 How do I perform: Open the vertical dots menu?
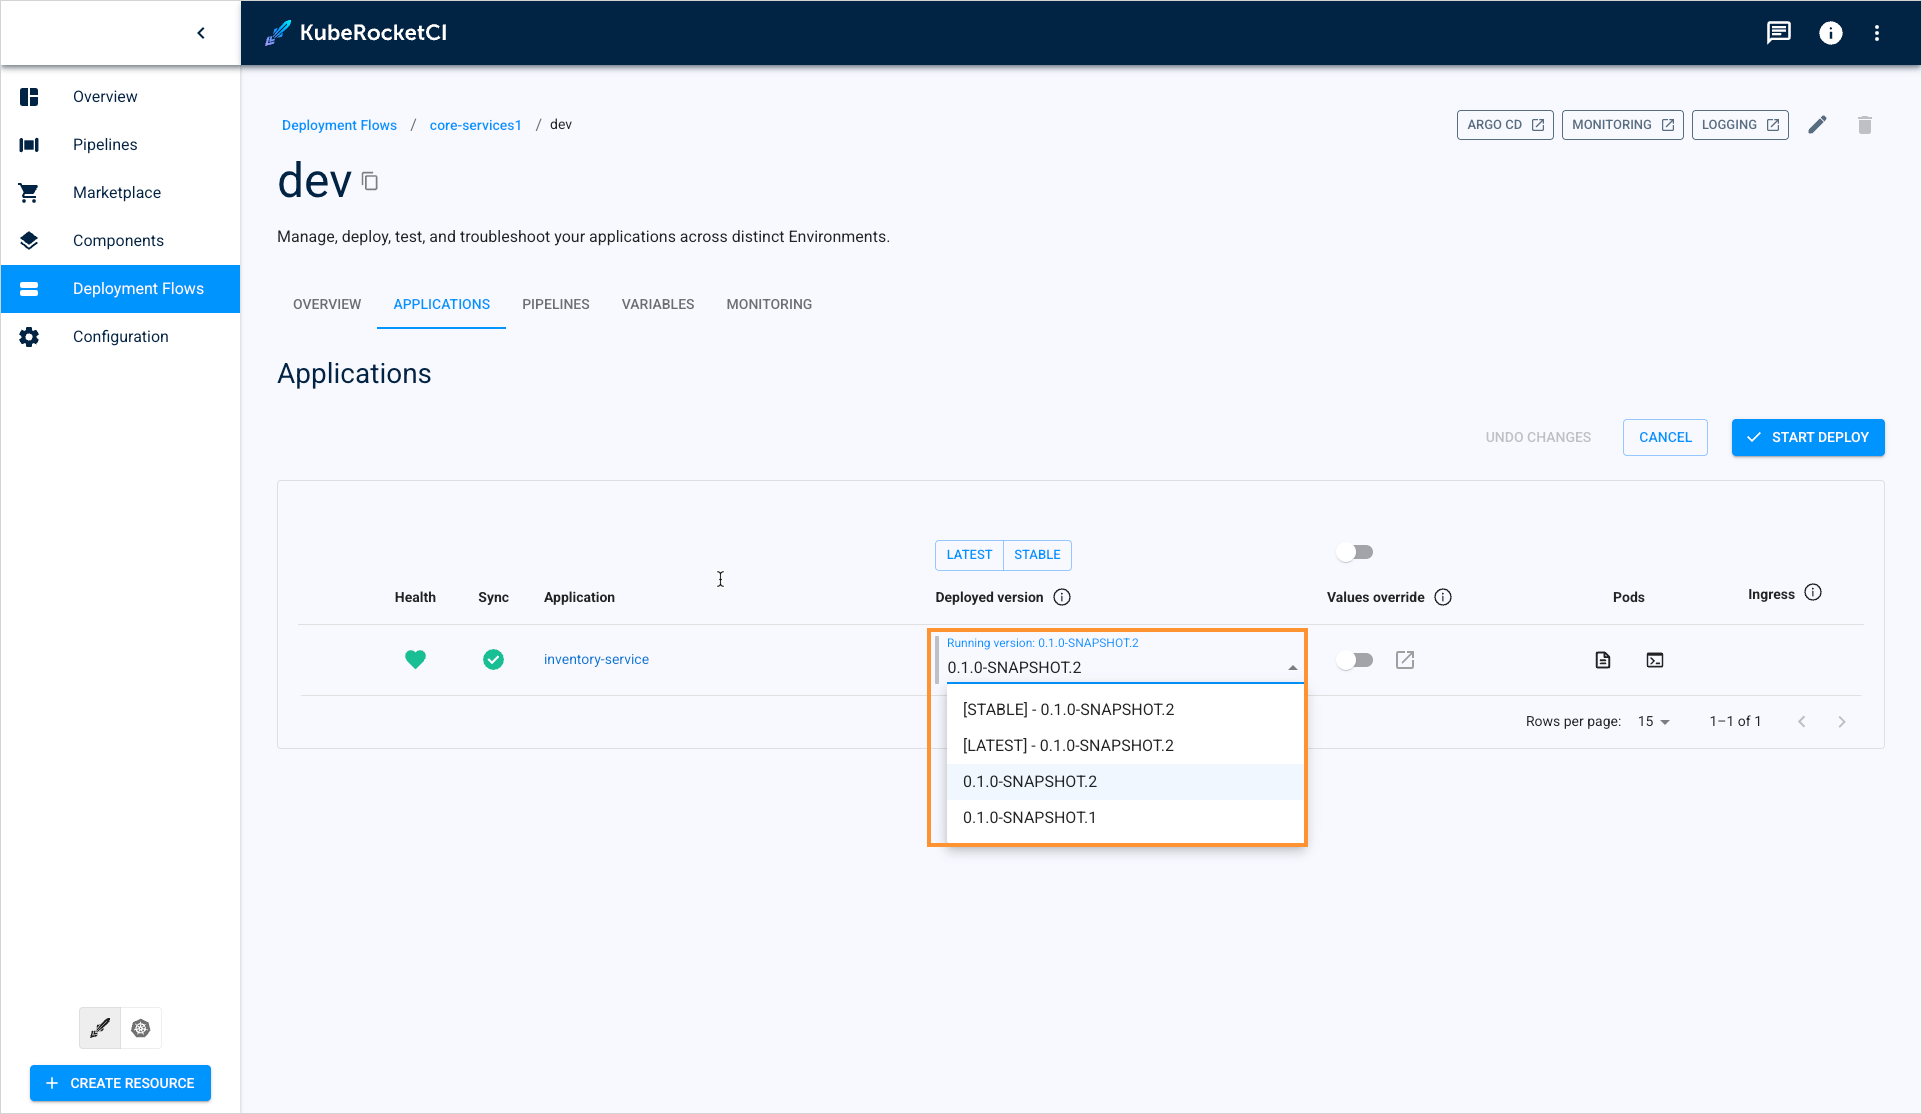point(1877,33)
